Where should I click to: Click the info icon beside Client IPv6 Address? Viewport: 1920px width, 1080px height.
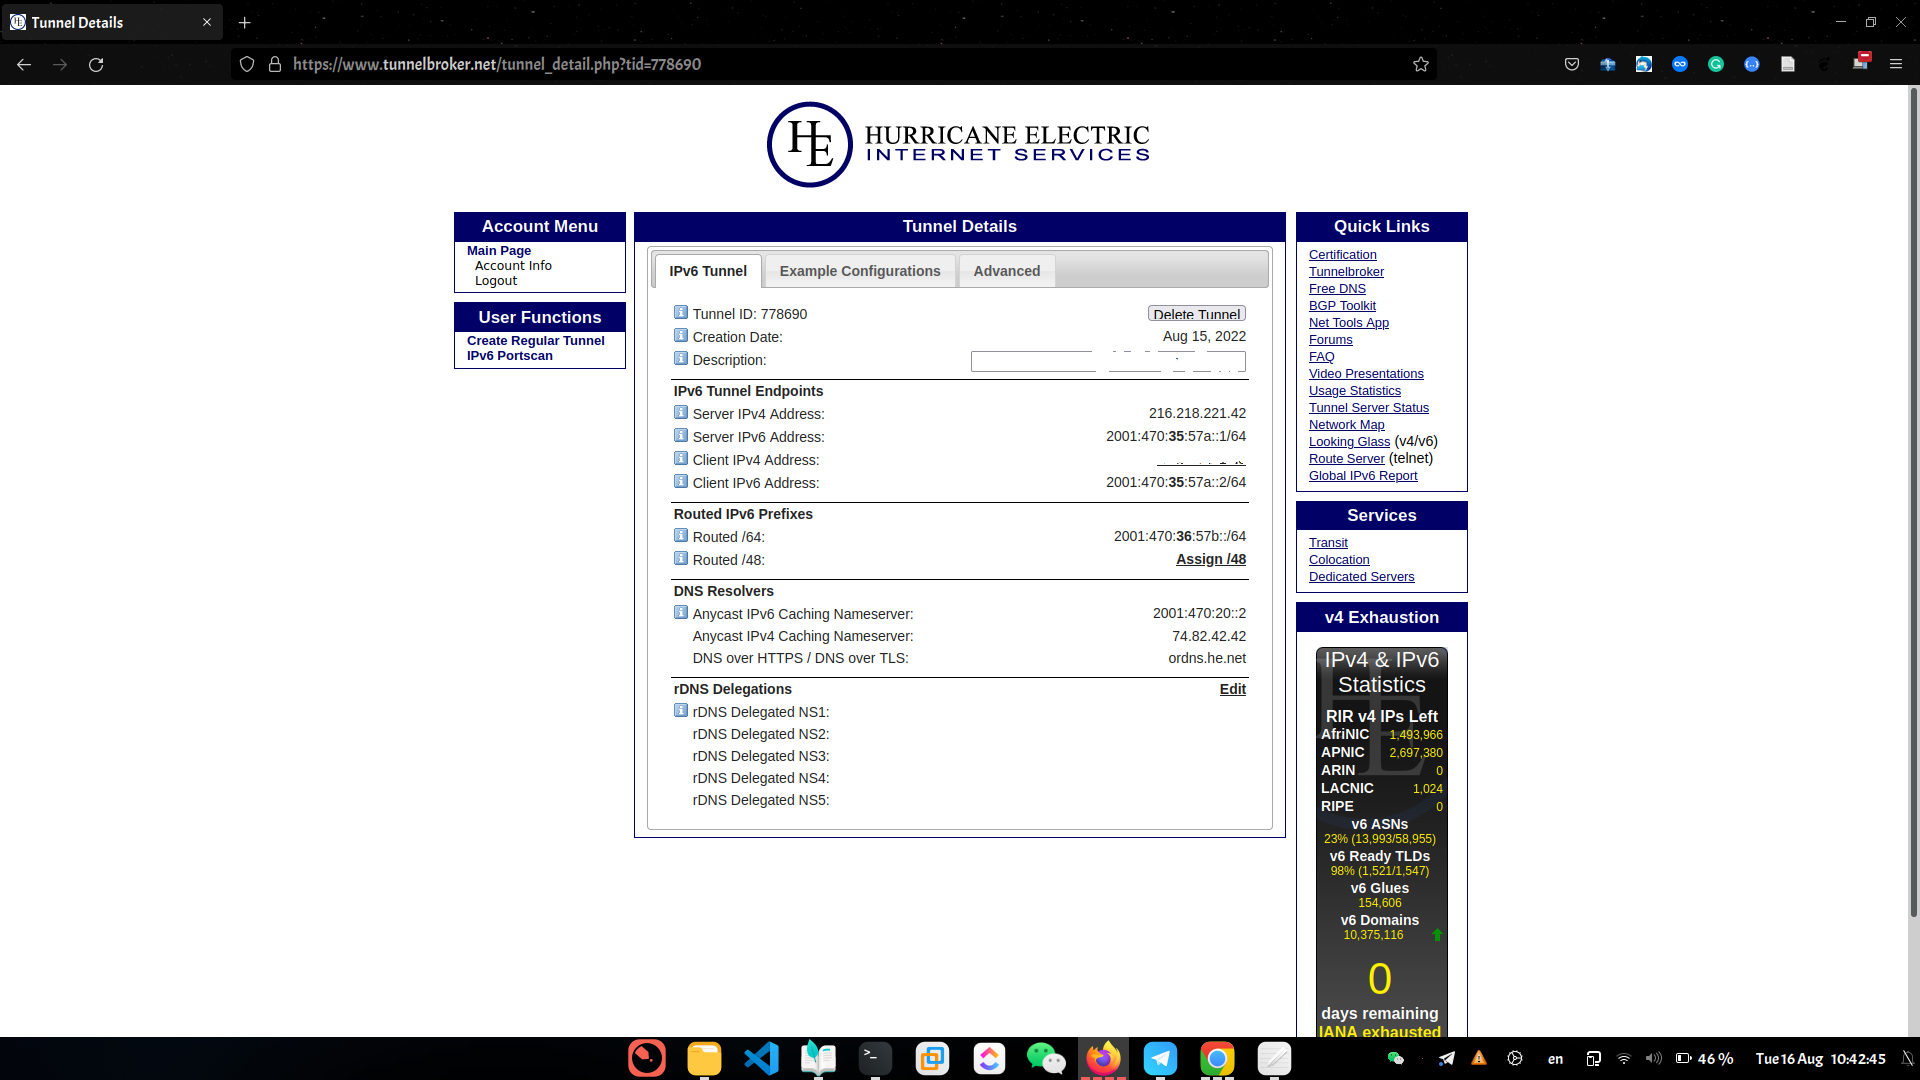(x=681, y=482)
